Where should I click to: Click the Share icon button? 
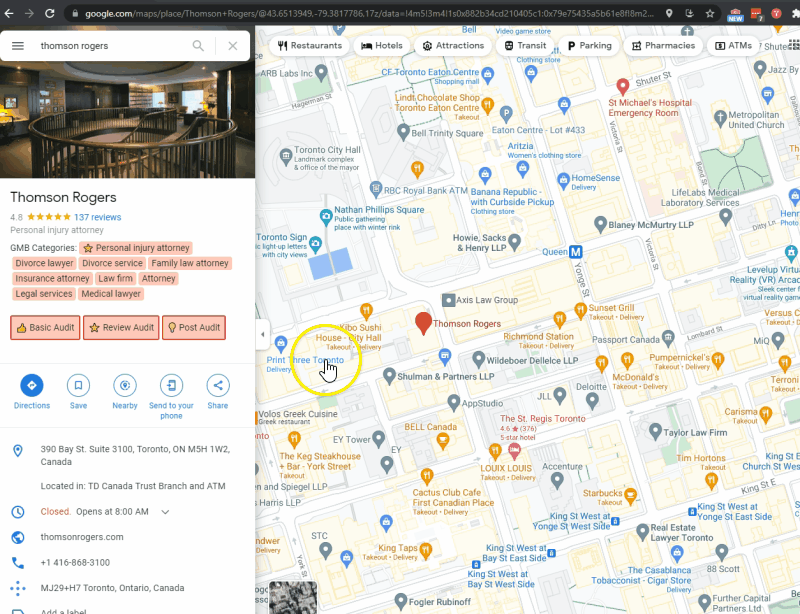(x=218, y=385)
